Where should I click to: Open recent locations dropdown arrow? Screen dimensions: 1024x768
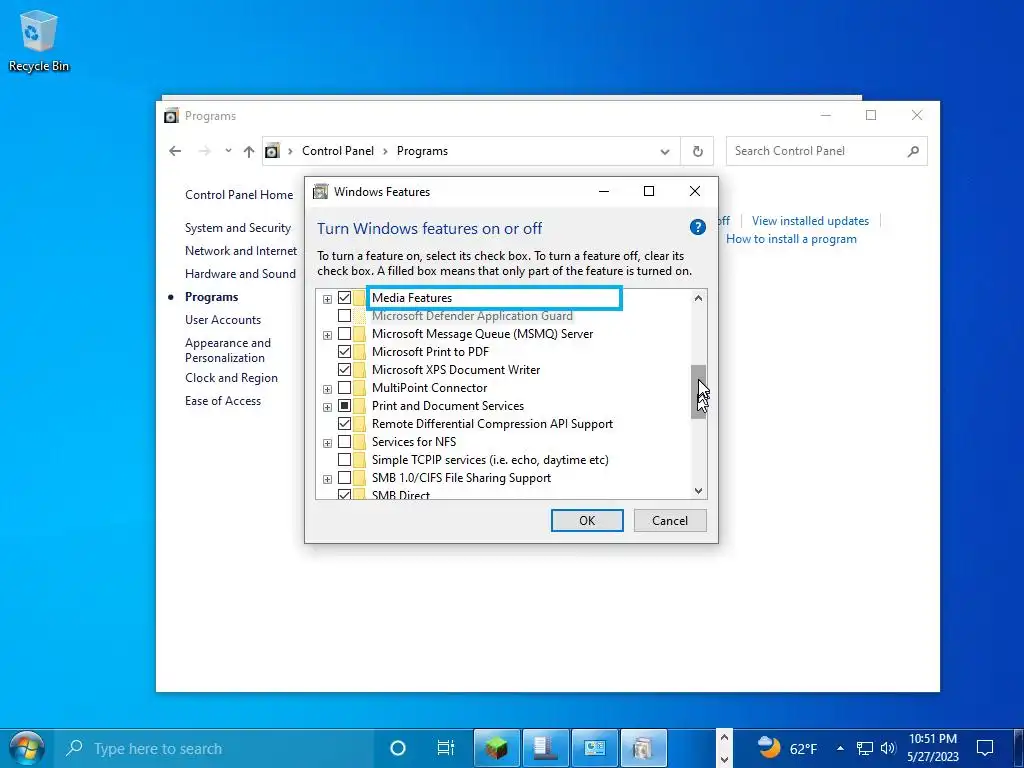tap(228, 151)
